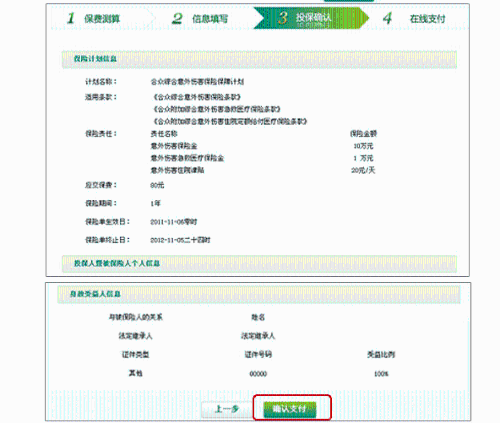
Task: Open the 急救医疗保险条款 clause link
Action: click(216, 109)
